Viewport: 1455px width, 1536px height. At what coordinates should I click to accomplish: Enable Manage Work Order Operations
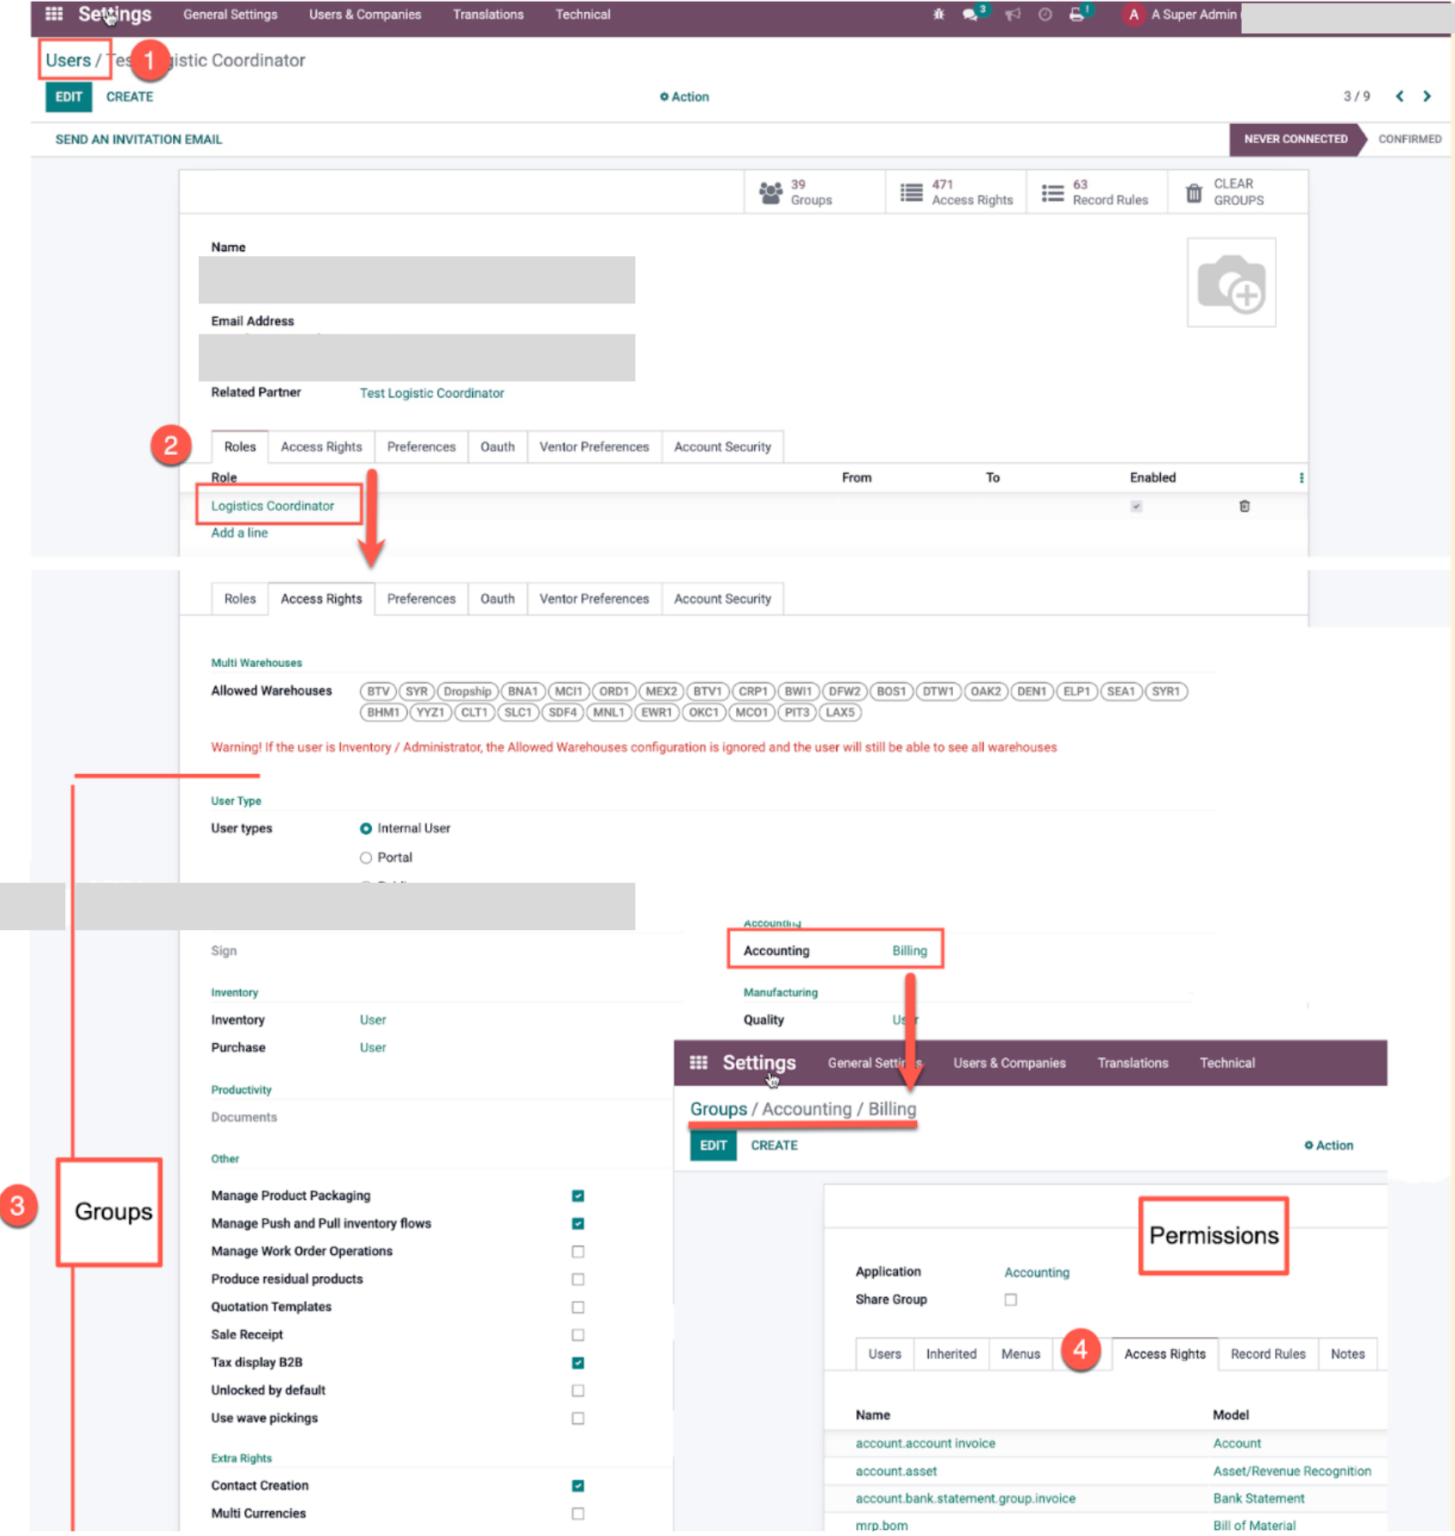coord(577,1251)
